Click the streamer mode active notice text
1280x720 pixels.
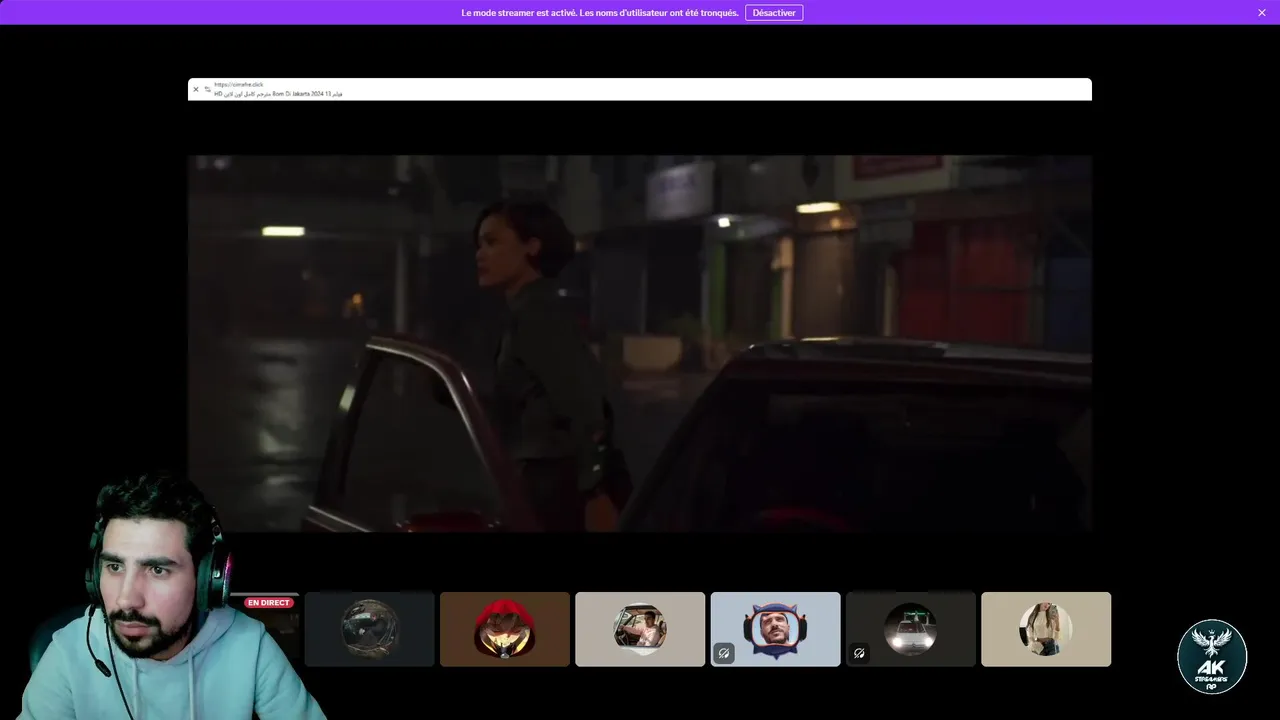600,13
